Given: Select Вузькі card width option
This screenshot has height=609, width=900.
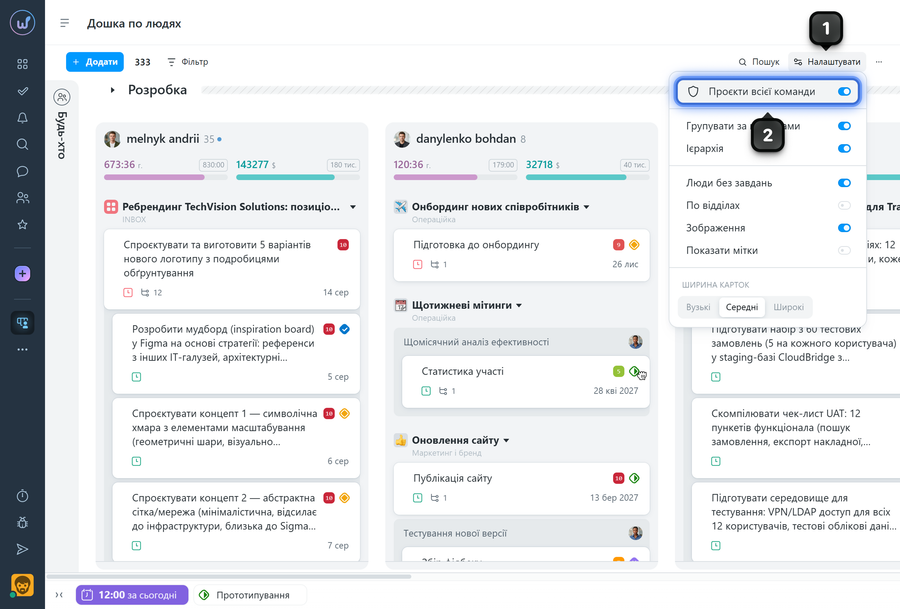Looking at the screenshot, I should coord(698,307).
